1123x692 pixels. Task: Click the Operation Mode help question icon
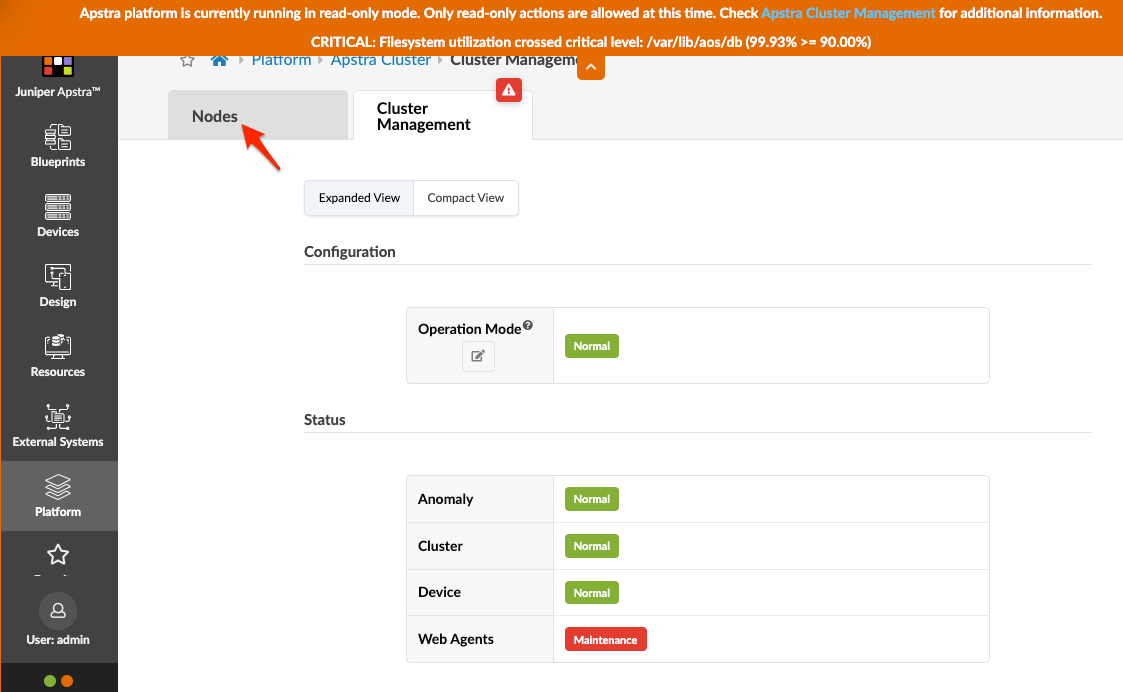pyautogui.click(x=528, y=325)
